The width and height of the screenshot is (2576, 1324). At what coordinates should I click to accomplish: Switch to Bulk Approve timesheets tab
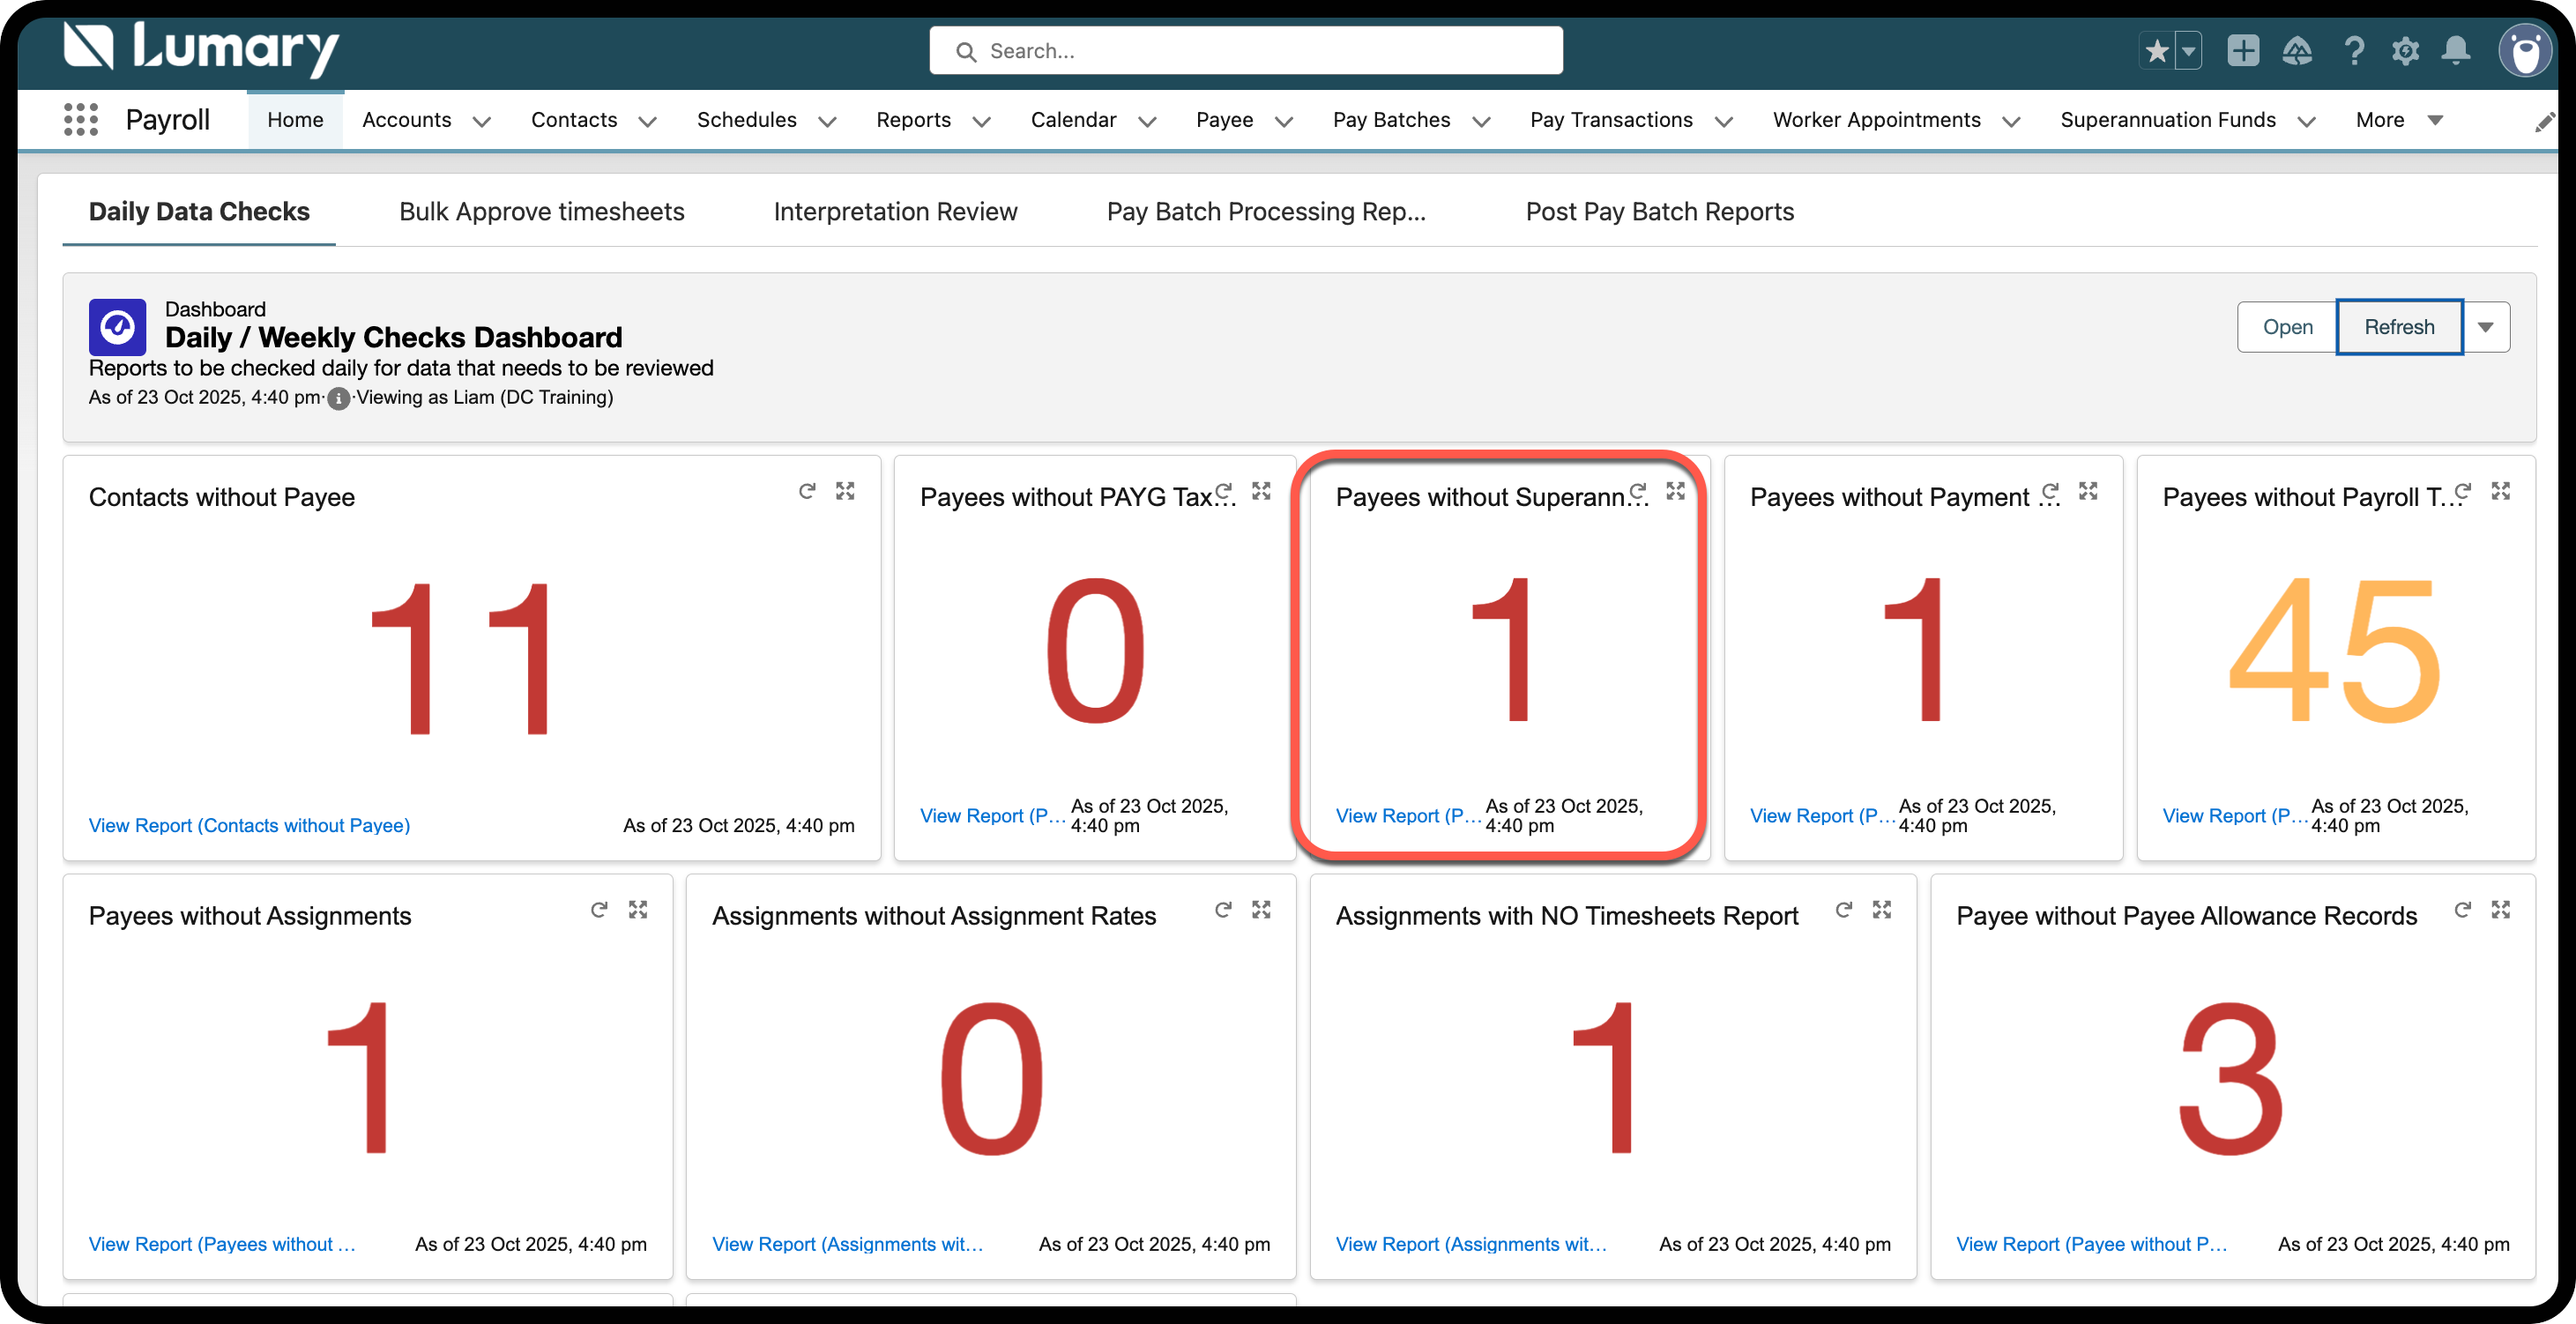[x=541, y=212]
